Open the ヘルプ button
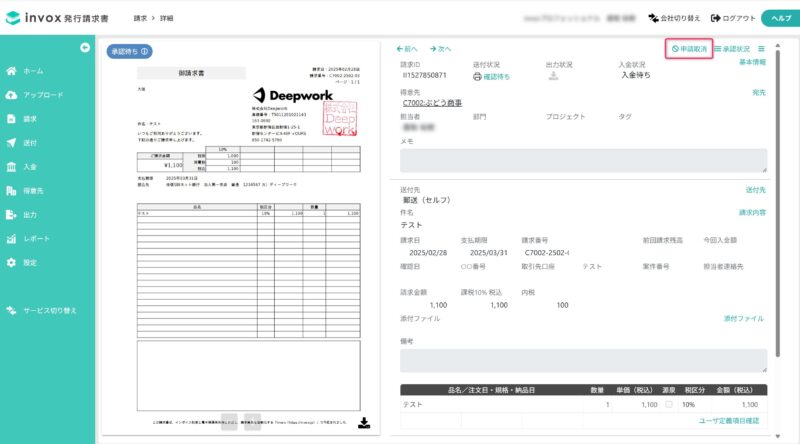Image resolution: width=800 pixels, height=444 pixels. pos(781,18)
